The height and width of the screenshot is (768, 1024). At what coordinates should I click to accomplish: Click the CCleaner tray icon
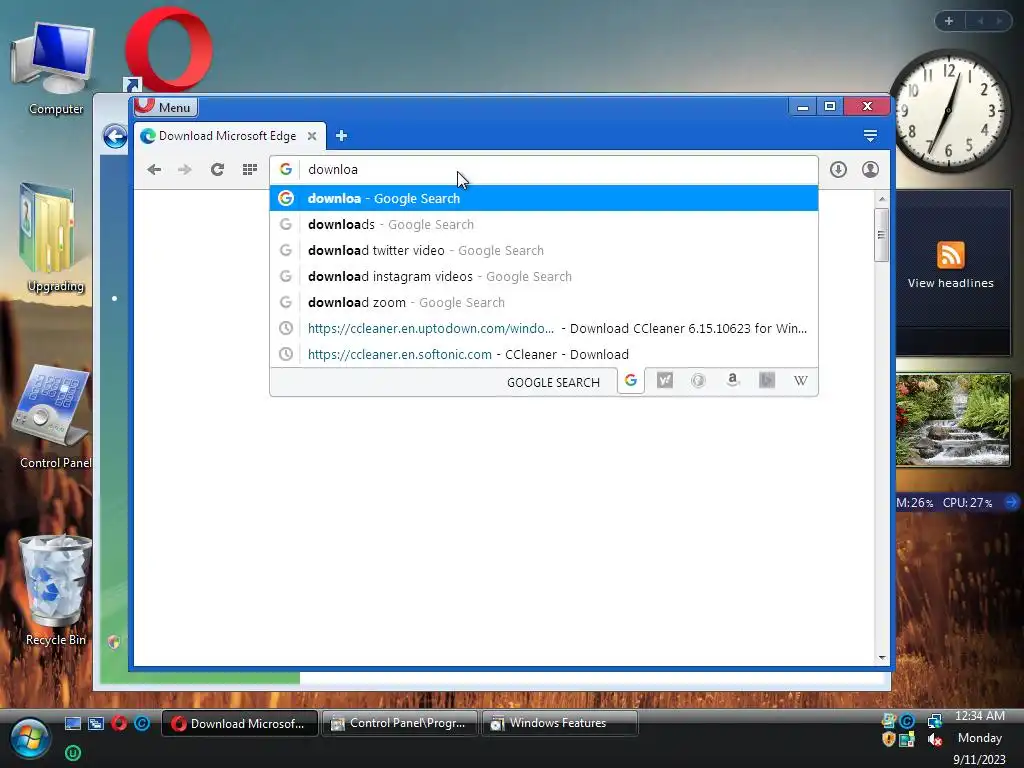click(x=907, y=721)
